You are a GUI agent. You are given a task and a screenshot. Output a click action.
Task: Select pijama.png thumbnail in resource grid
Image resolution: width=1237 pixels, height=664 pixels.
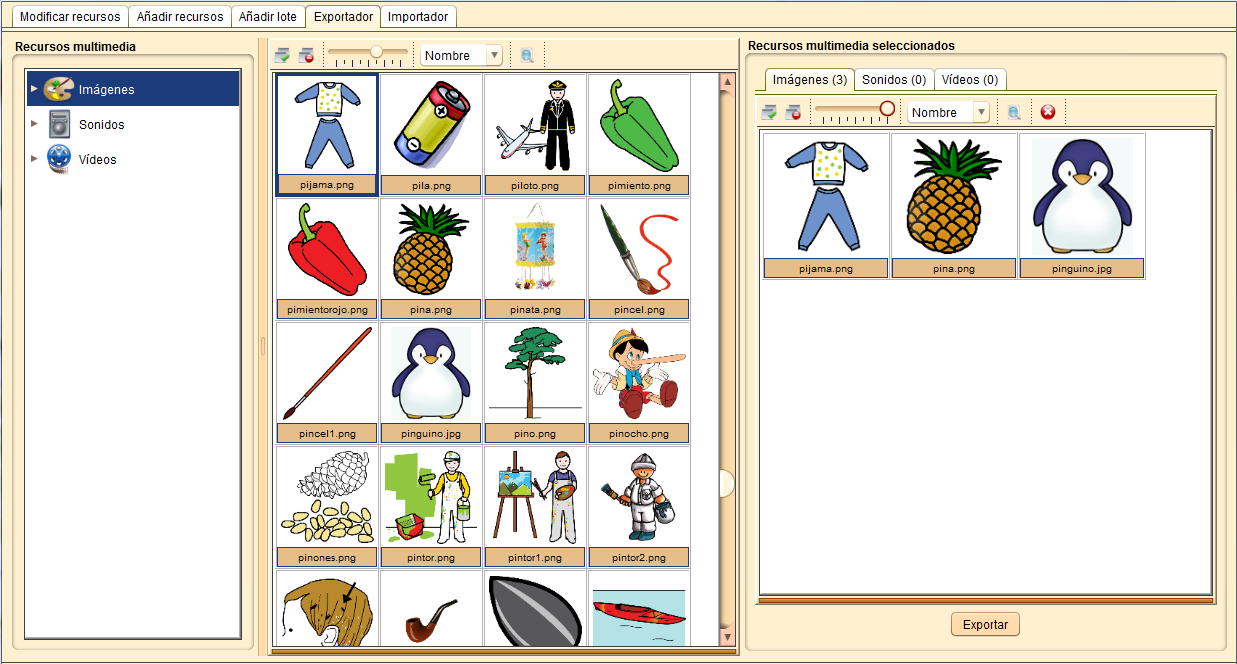pyautogui.click(x=327, y=135)
